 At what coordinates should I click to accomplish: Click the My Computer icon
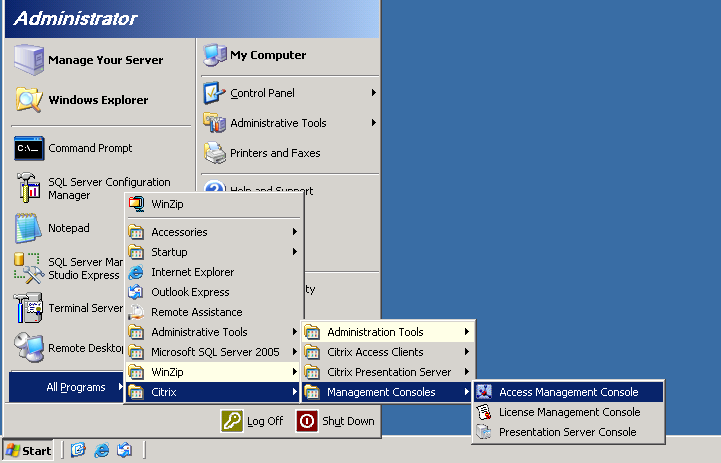pyautogui.click(x=215, y=55)
